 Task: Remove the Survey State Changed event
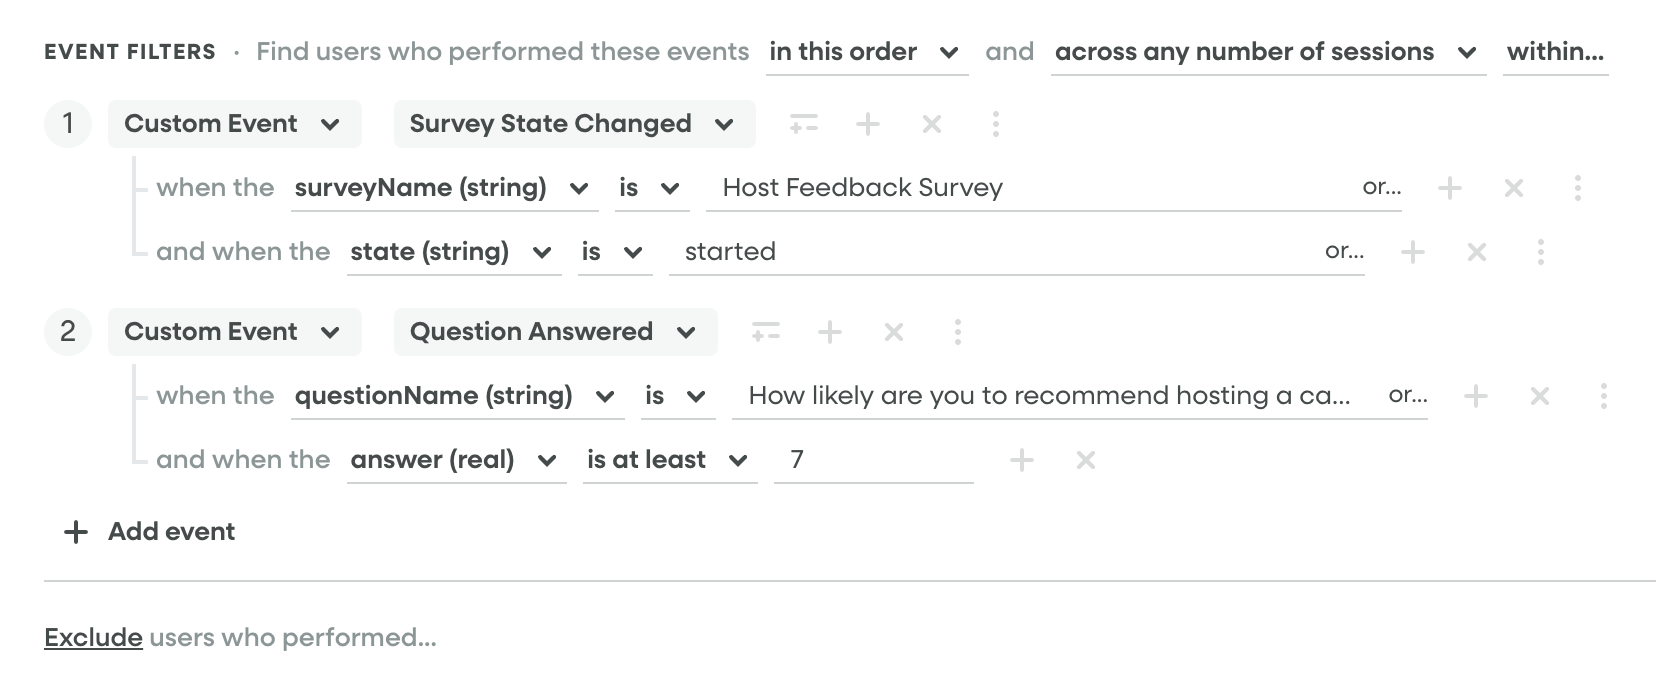tap(932, 124)
